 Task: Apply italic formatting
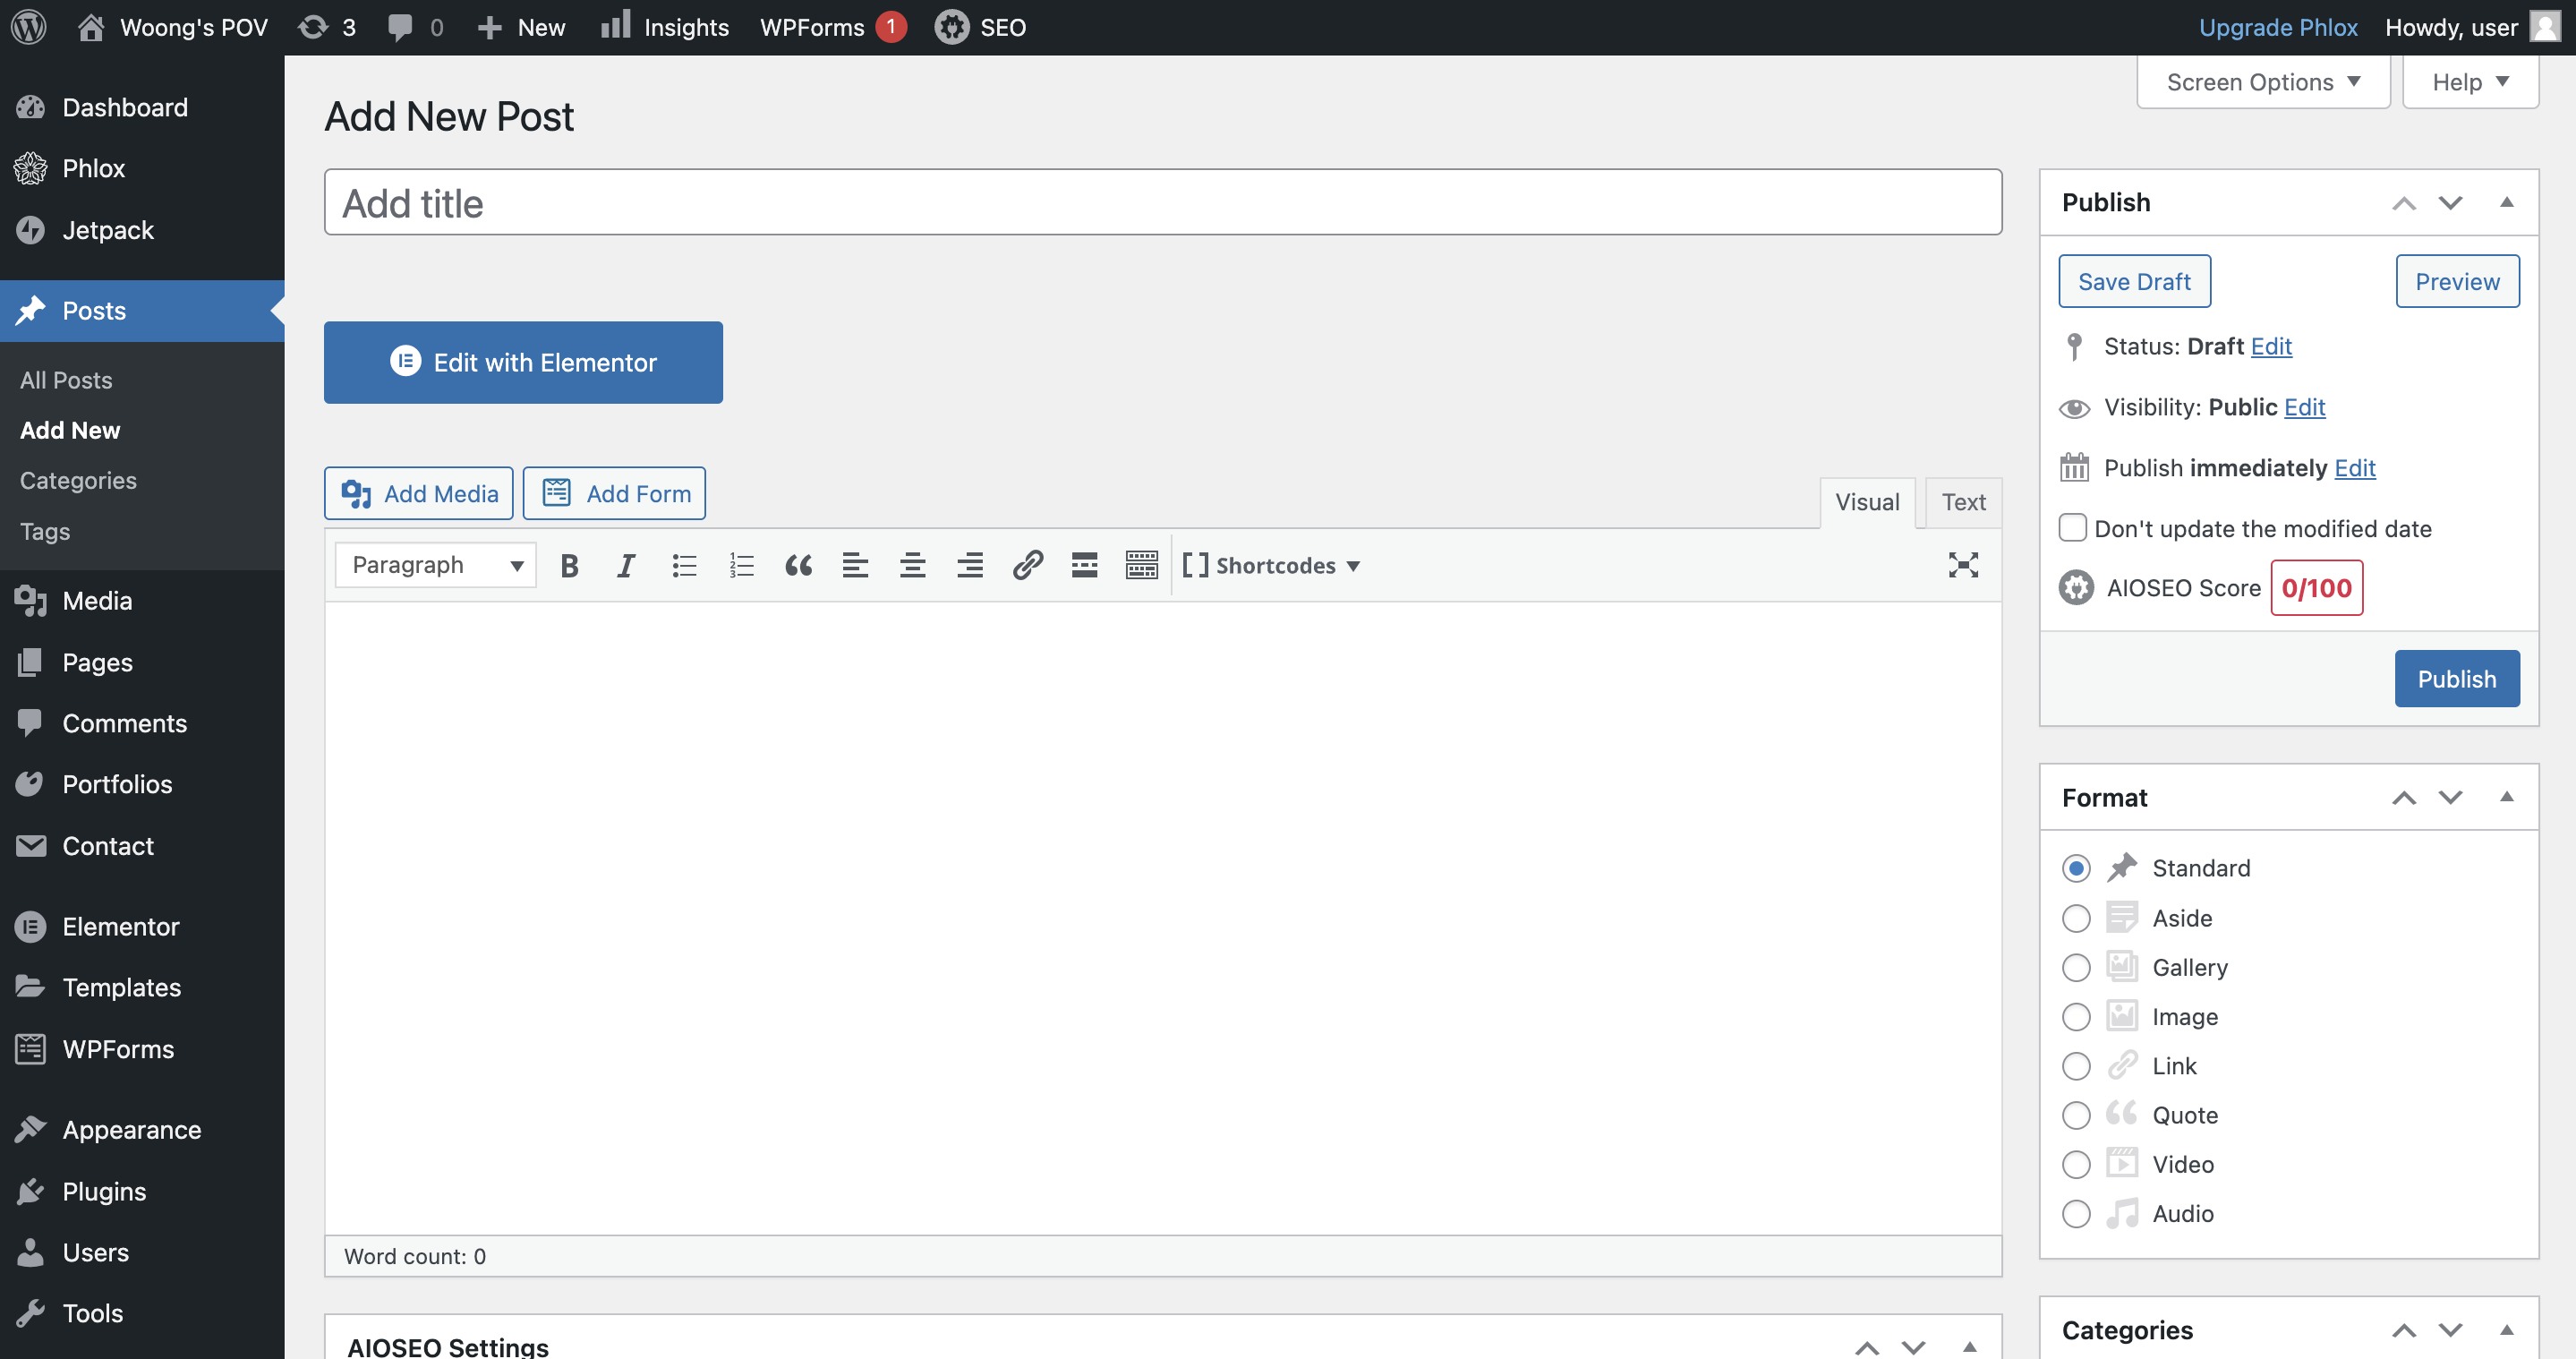pos(626,565)
